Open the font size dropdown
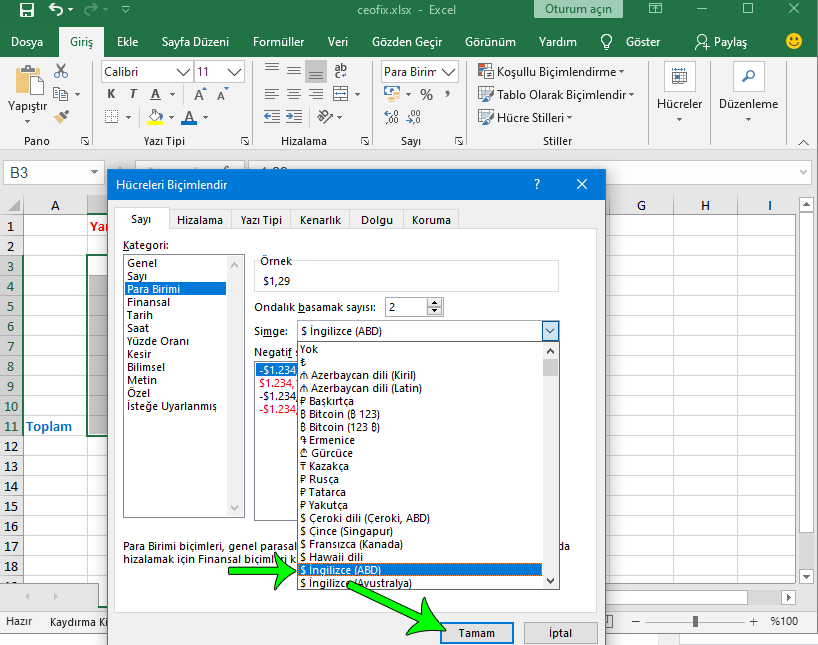Image resolution: width=818 pixels, height=645 pixels. [235, 72]
